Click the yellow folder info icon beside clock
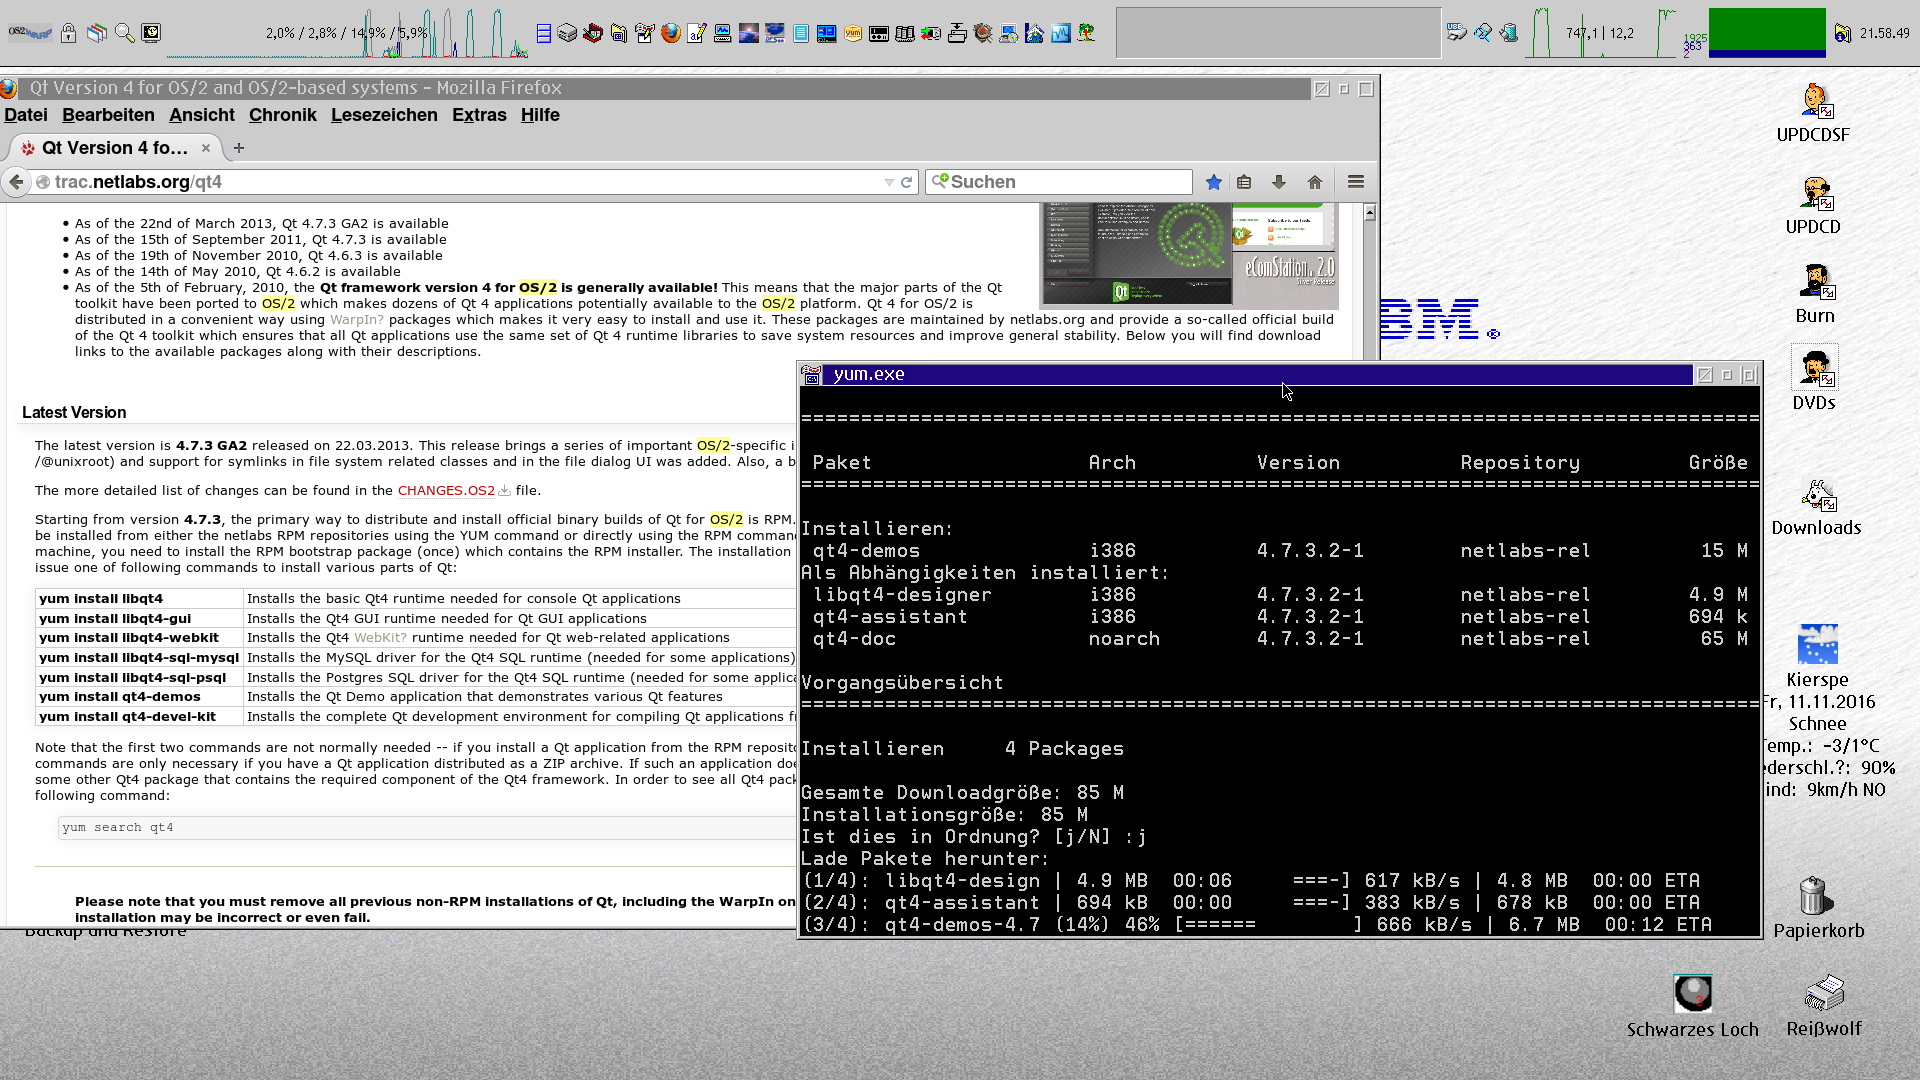This screenshot has width=1920, height=1080. click(x=1843, y=33)
